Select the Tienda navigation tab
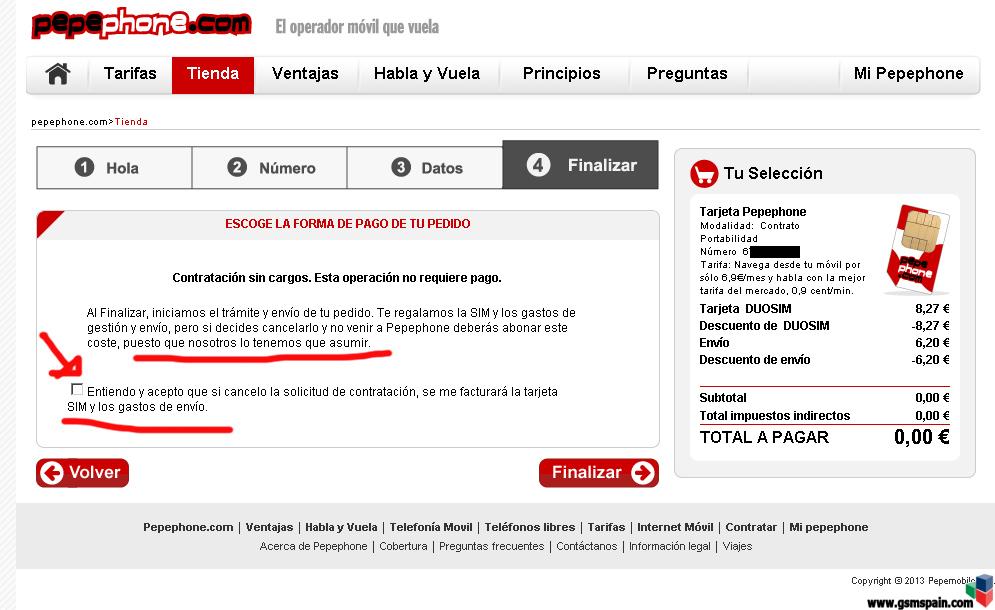This screenshot has width=995, height=610. tap(213, 75)
